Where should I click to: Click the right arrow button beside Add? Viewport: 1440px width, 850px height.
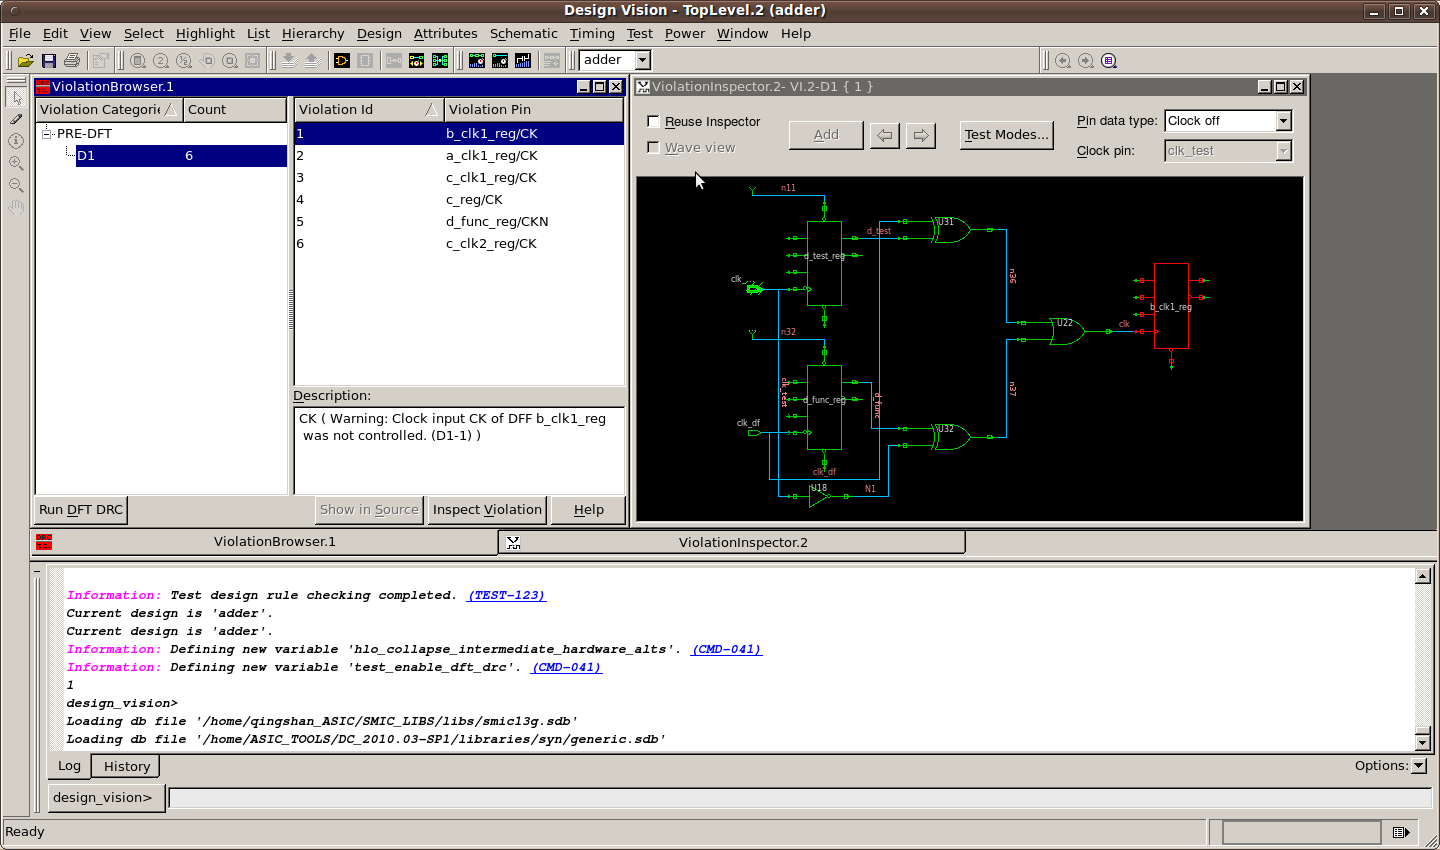click(920, 135)
